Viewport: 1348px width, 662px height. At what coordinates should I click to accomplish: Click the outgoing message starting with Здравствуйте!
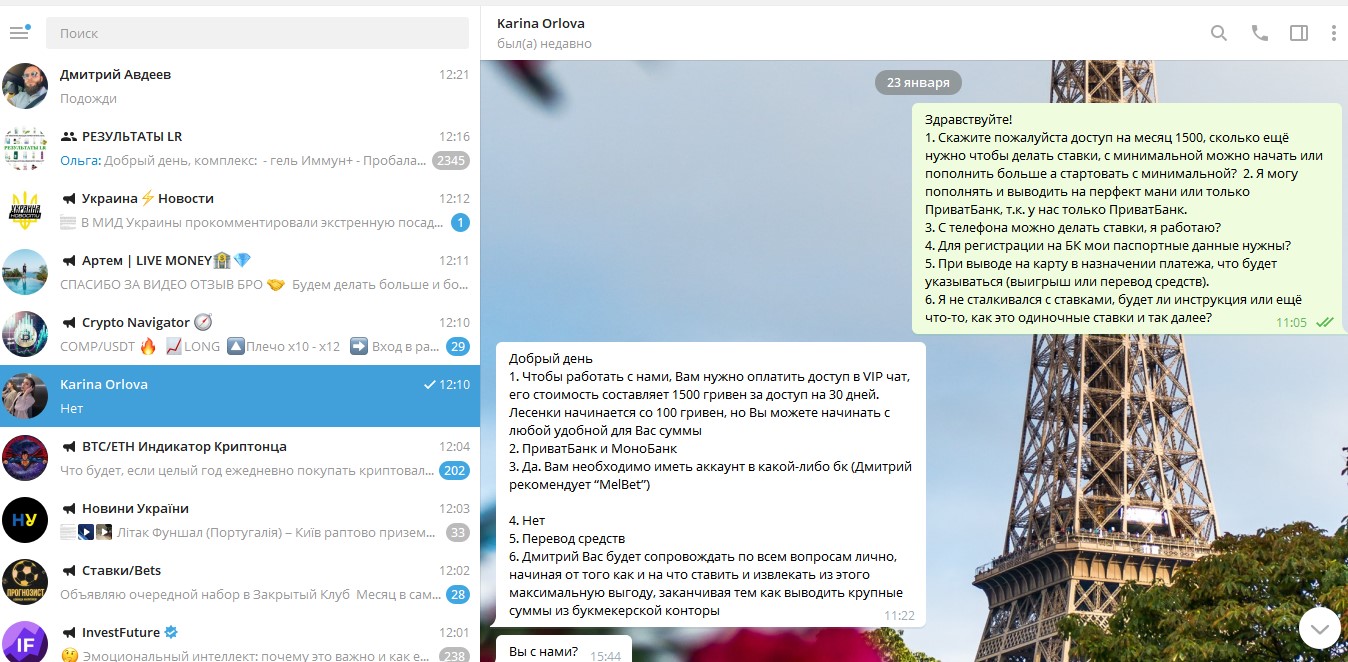1127,218
